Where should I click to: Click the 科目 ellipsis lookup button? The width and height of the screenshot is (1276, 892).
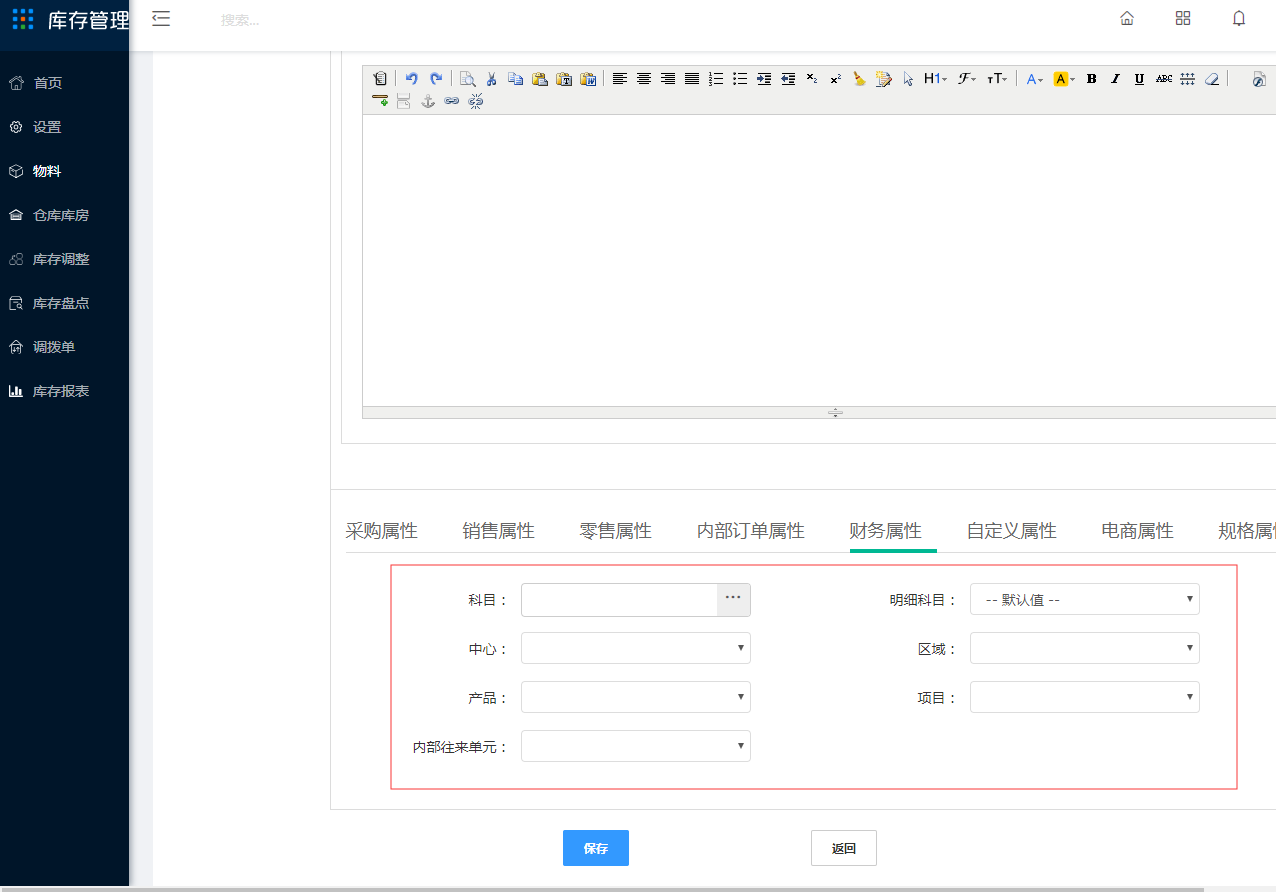(x=733, y=600)
